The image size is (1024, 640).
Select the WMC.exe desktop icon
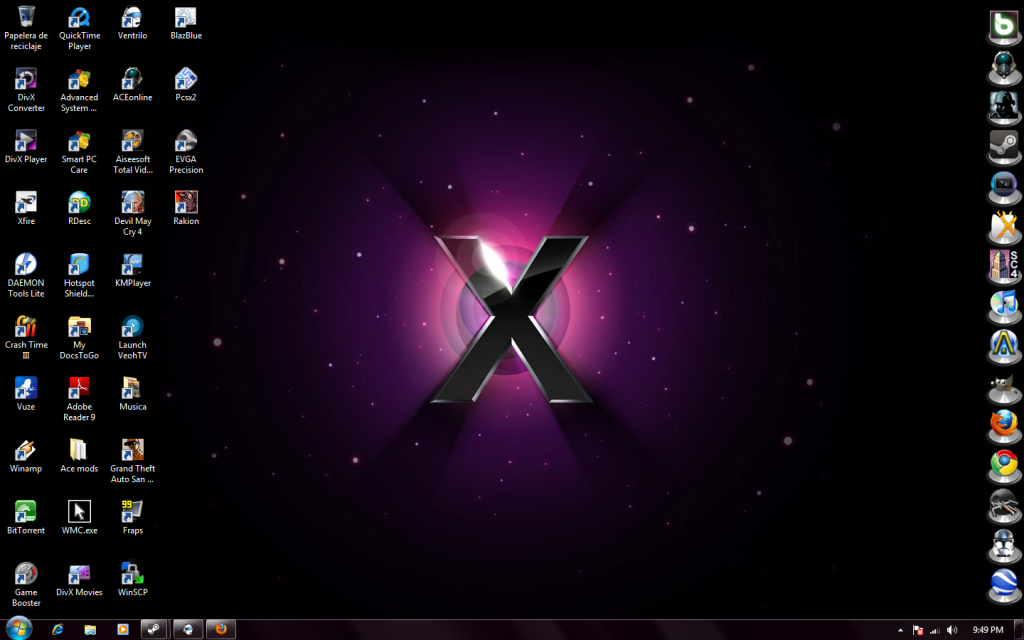[x=79, y=518]
